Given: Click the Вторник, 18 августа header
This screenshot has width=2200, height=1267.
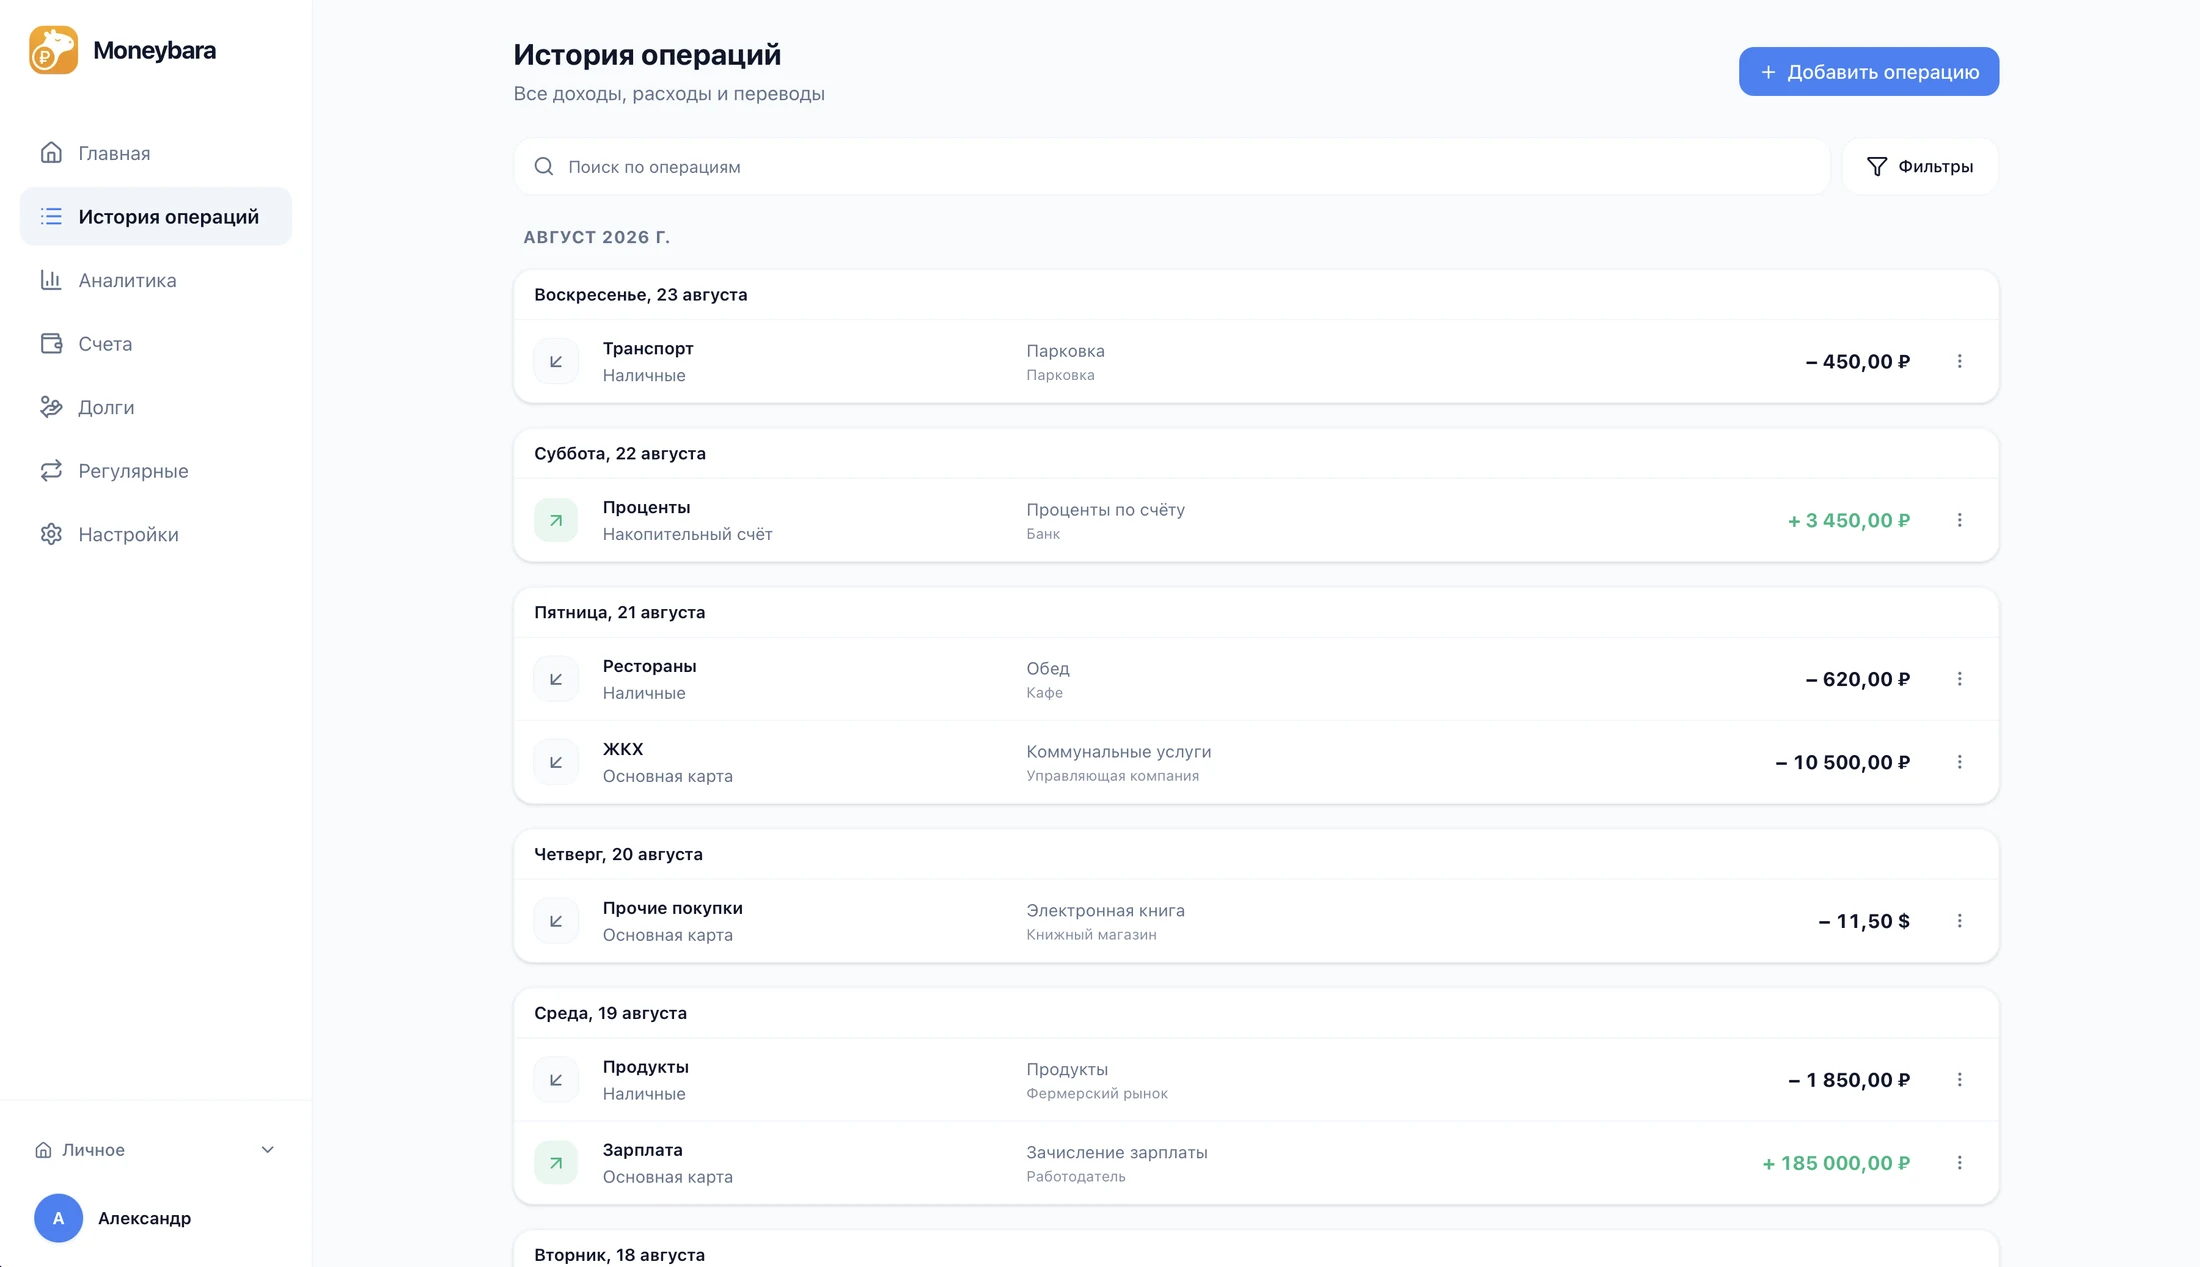Looking at the screenshot, I should [x=619, y=1255].
